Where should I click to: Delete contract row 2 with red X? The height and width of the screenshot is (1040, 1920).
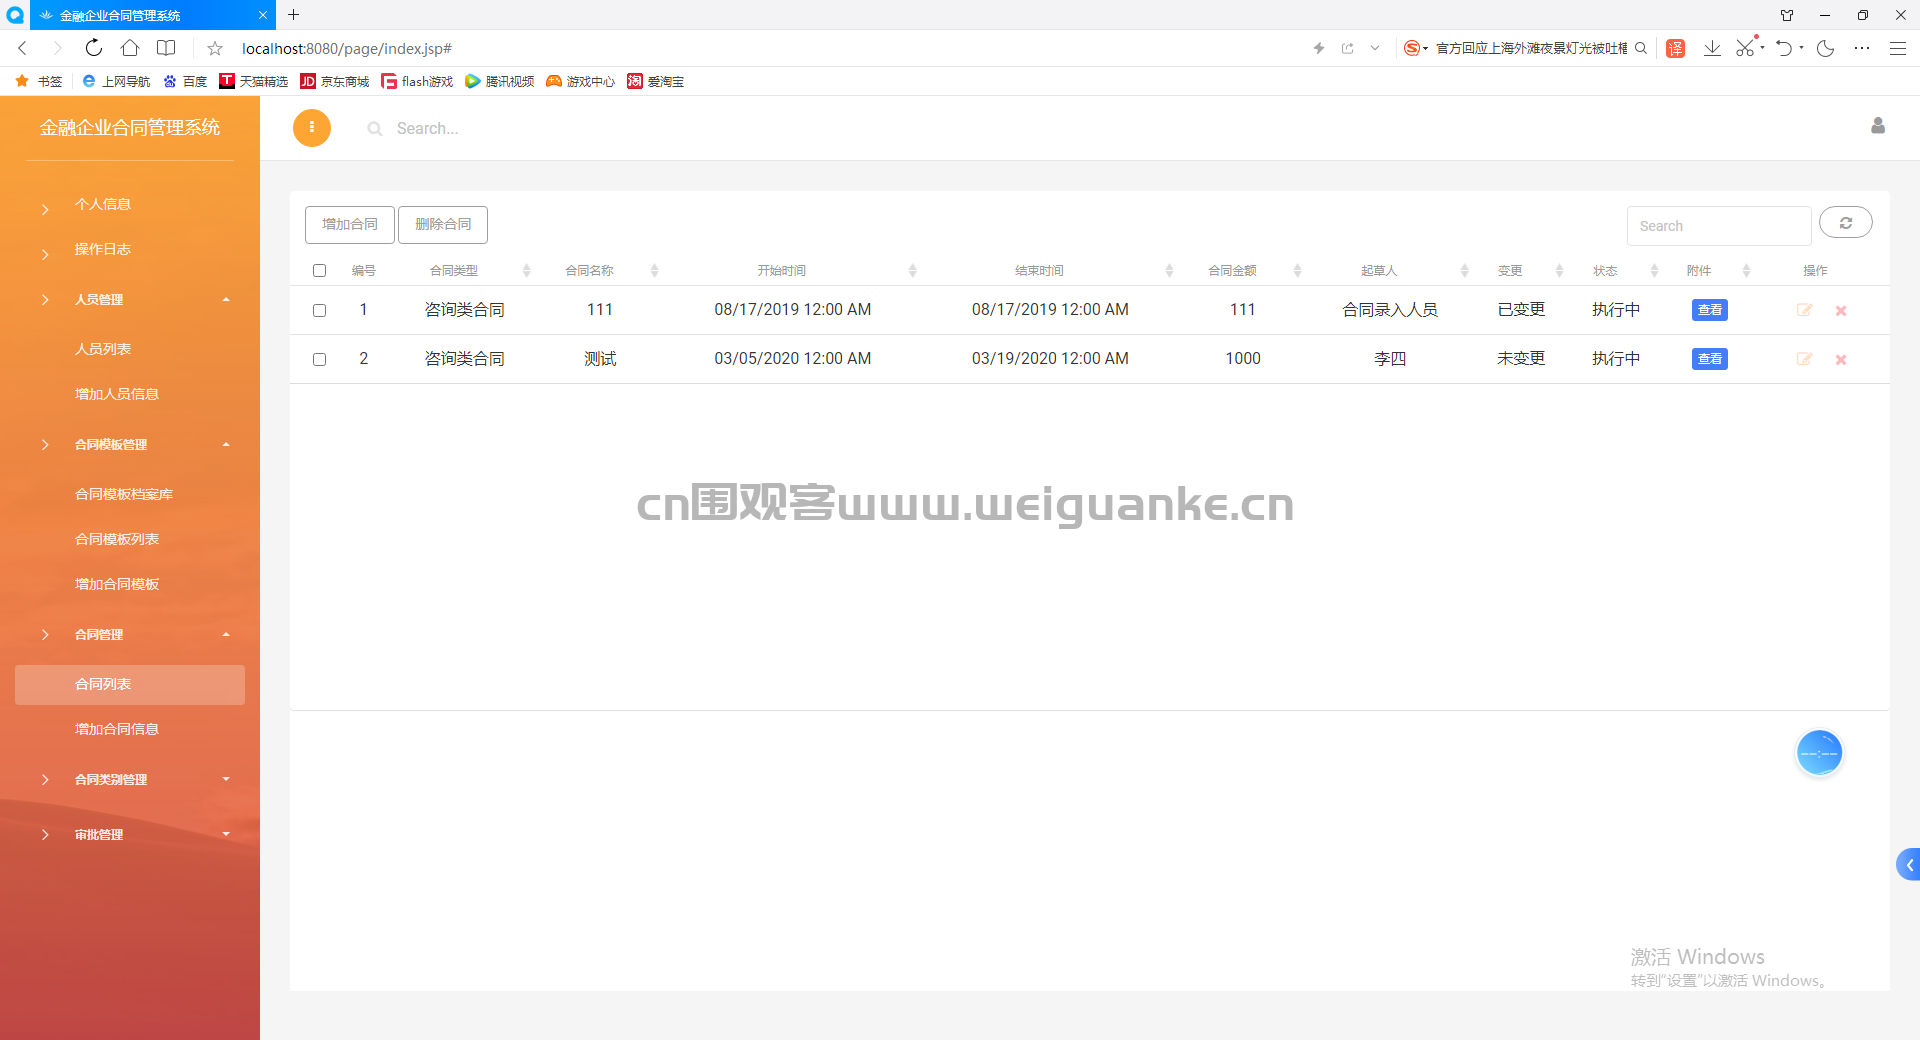(x=1841, y=360)
